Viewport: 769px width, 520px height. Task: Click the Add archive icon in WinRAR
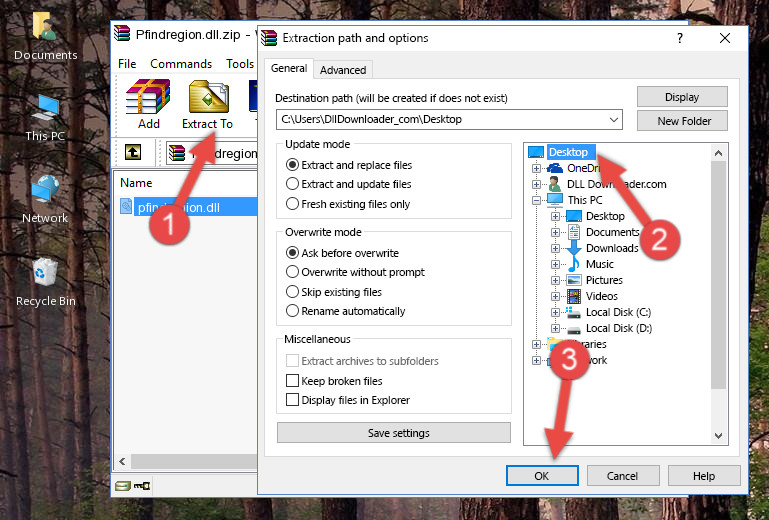click(148, 97)
